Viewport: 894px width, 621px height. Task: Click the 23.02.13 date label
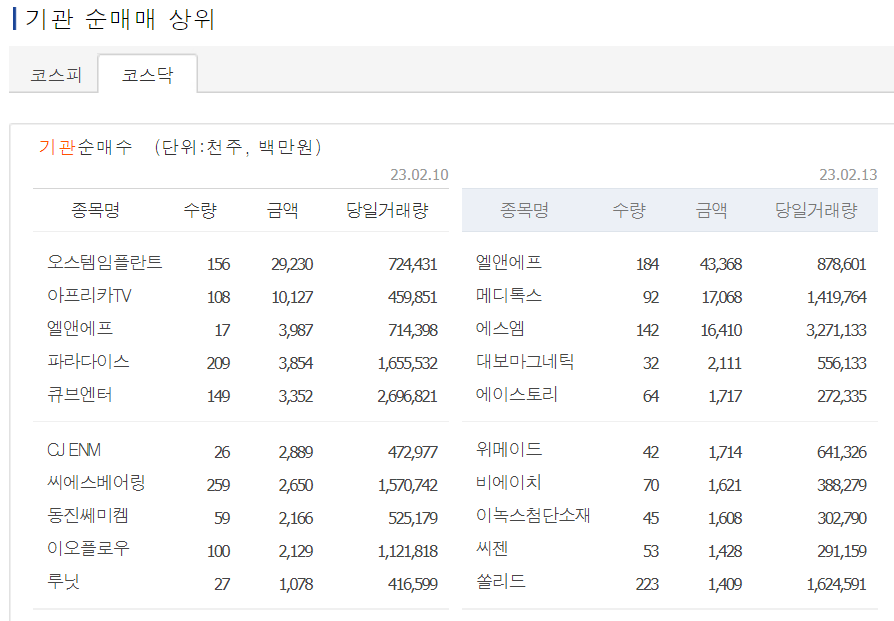coord(848,174)
